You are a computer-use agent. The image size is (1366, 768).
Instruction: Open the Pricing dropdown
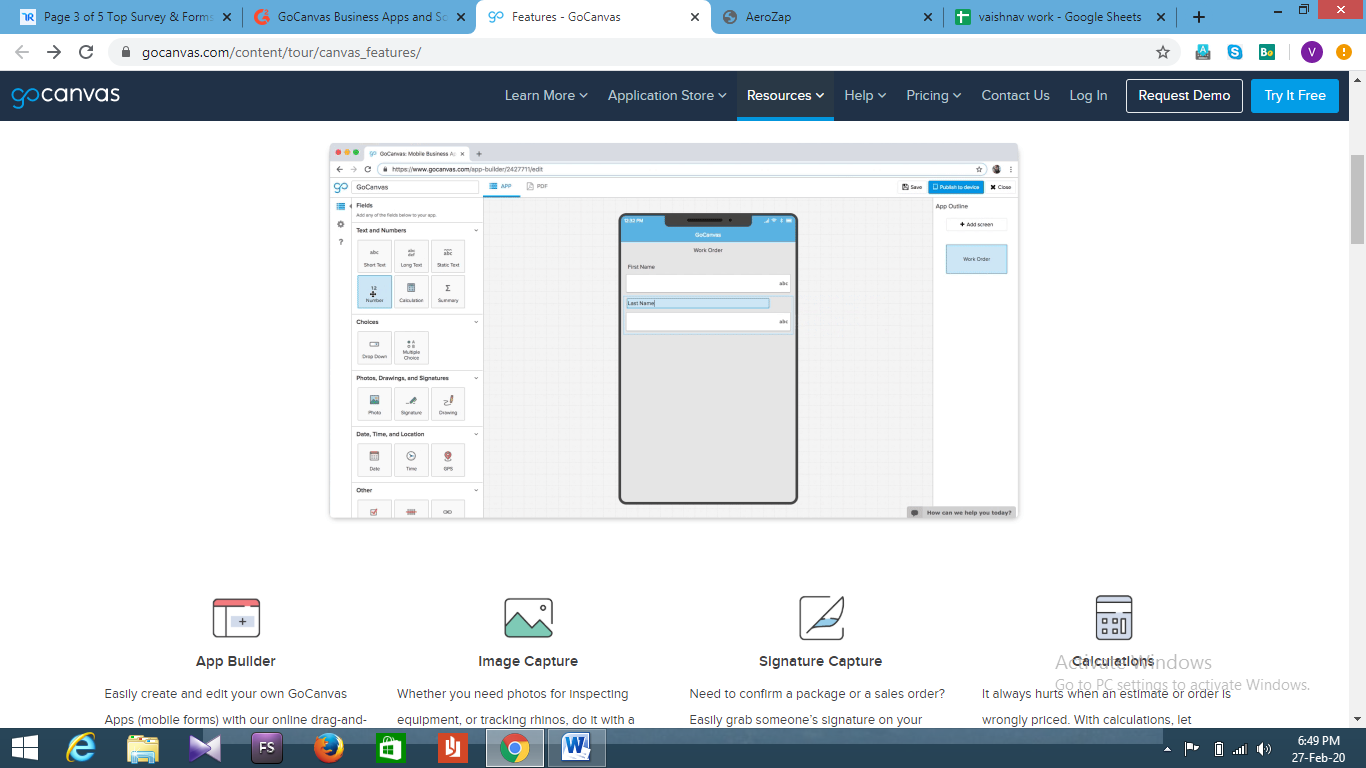click(x=934, y=96)
